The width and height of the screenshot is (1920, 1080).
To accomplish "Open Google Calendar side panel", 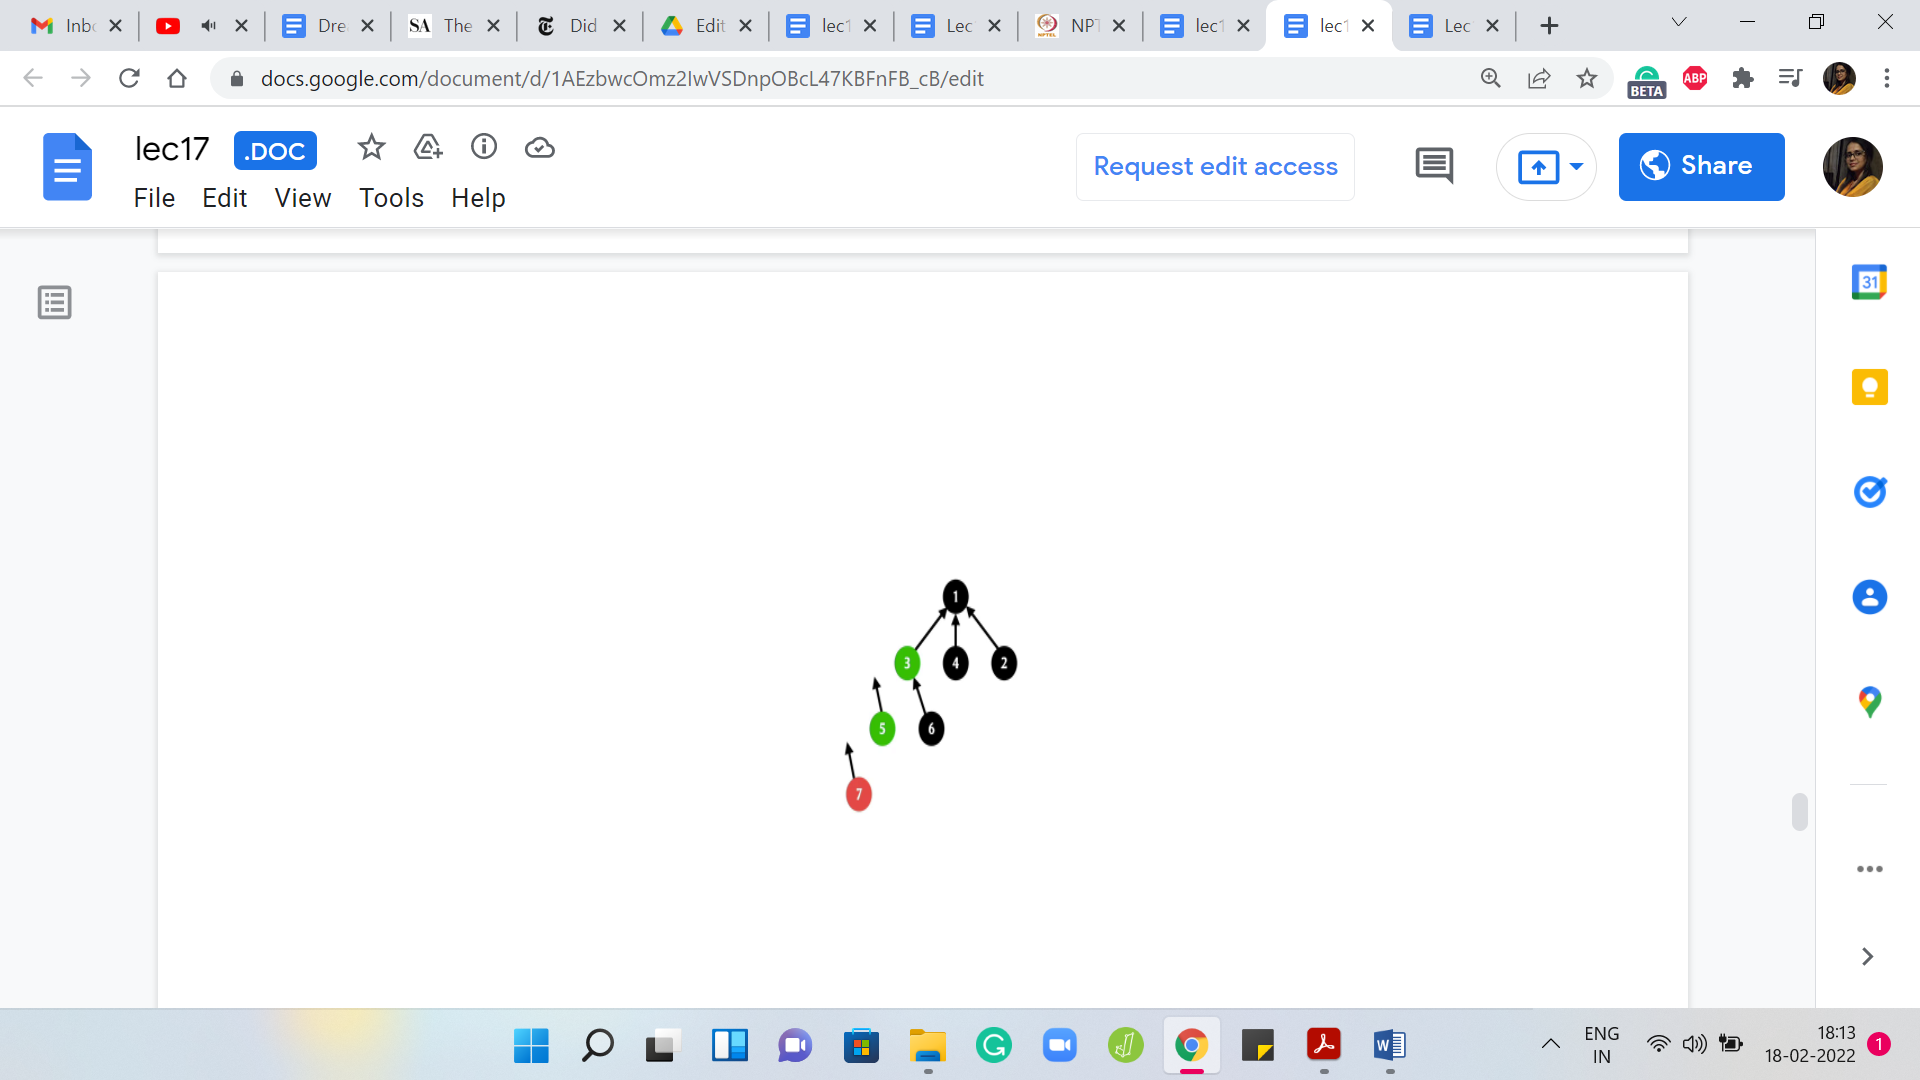I will (1869, 283).
